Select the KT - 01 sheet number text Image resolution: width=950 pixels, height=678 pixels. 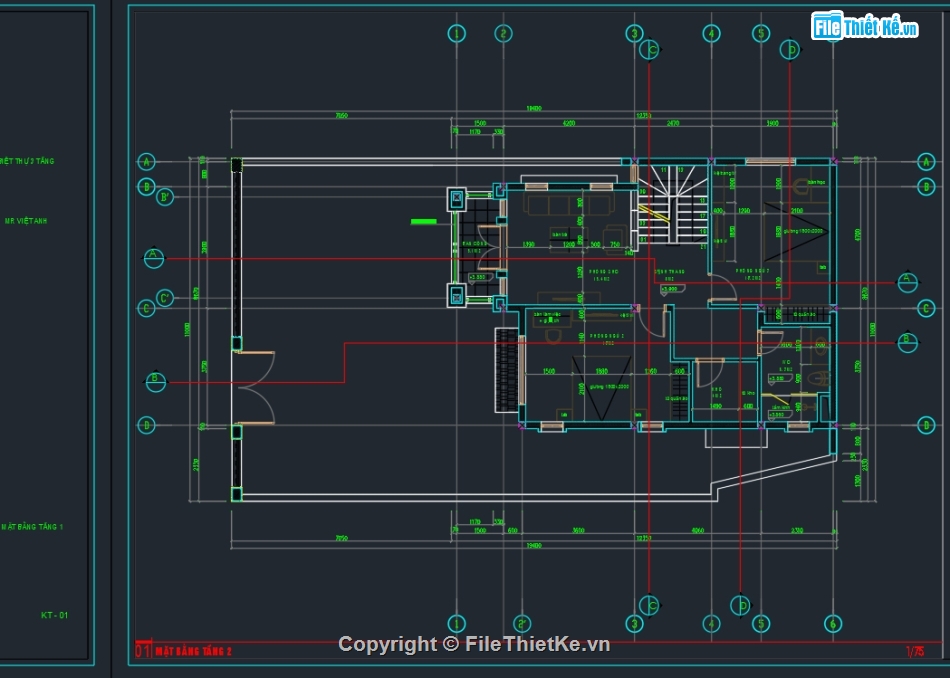[55, 616]
